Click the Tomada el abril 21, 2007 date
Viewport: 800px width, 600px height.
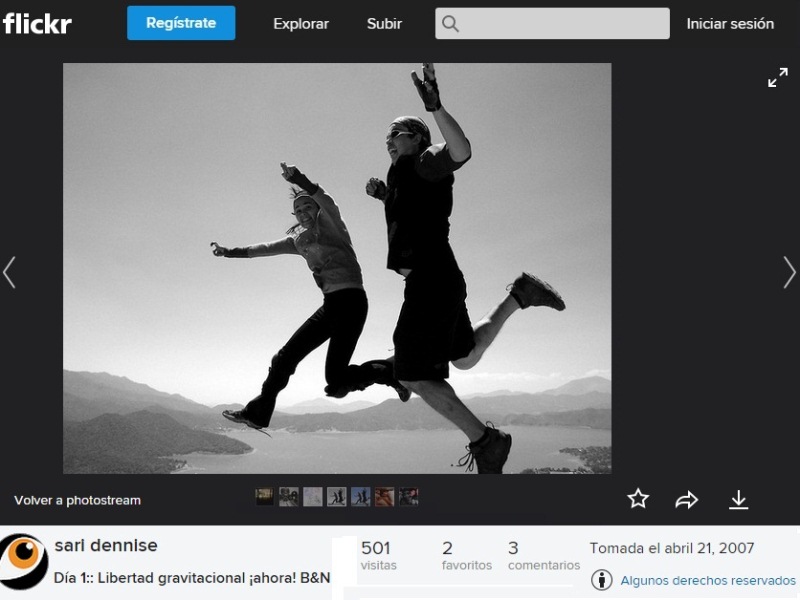coord(672,548)
